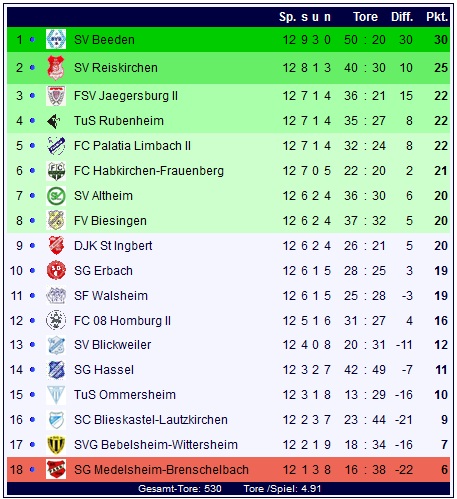
Task: Click the SG Hassel blue shield logo
Action: pos(56,370)
